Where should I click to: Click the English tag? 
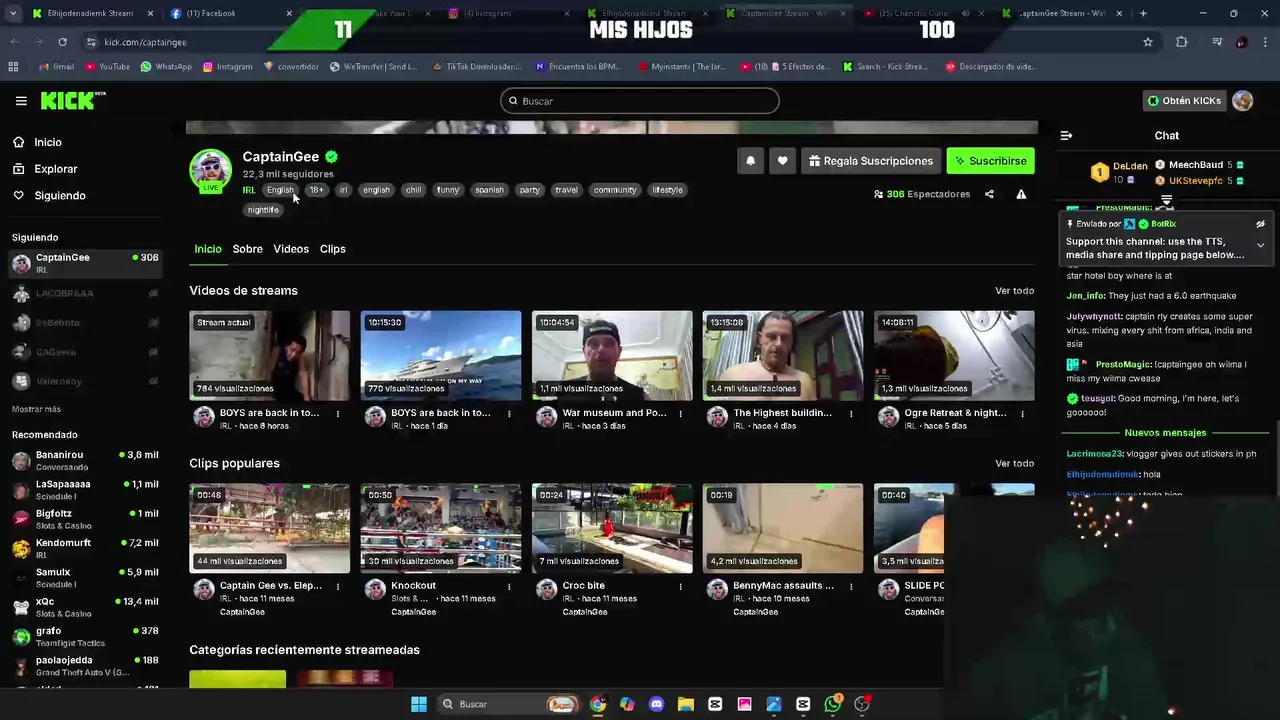pyautogui.click(x=280, y=190)
